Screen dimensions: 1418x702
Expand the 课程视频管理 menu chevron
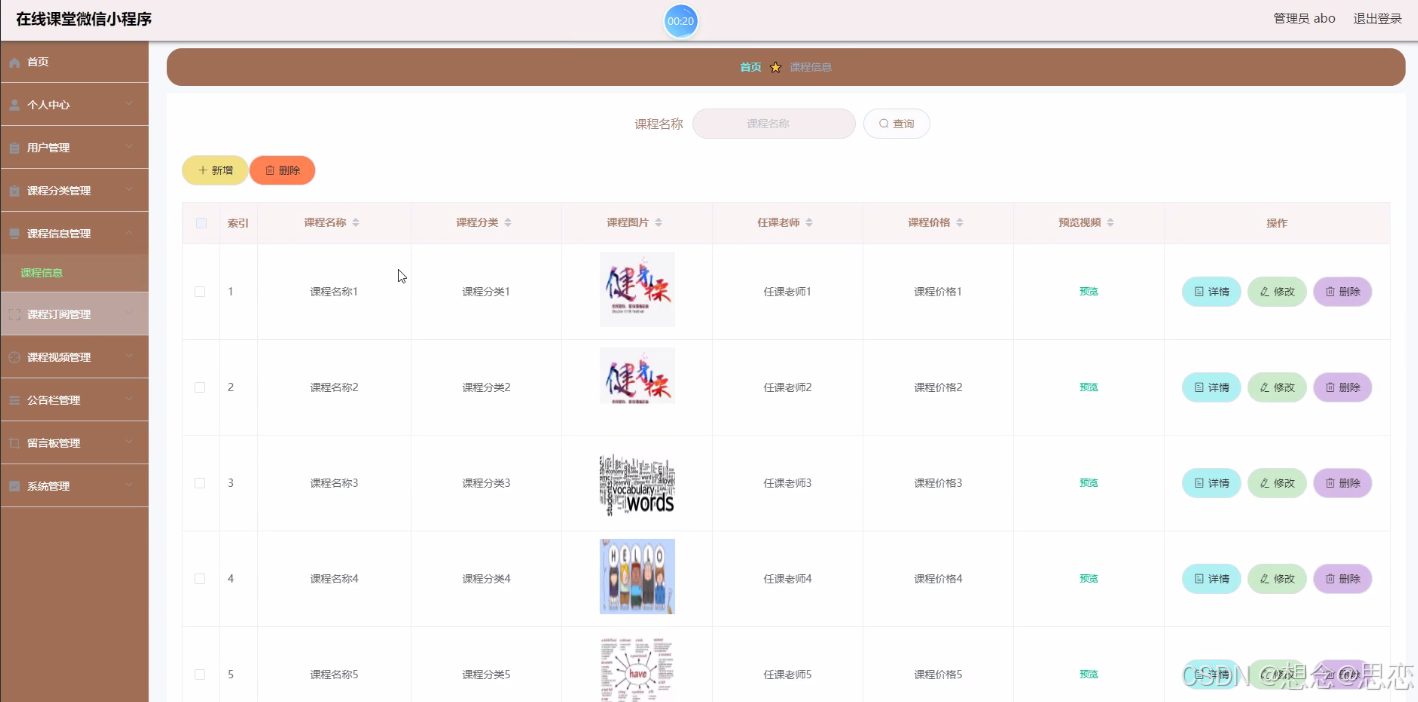click(x=130, y=357)
